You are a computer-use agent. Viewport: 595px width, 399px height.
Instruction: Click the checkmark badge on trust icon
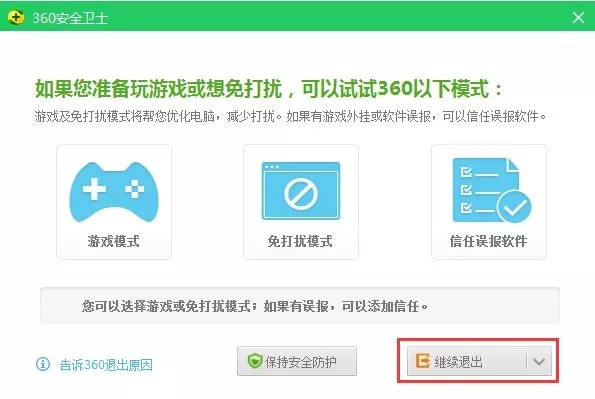point(514,207)
